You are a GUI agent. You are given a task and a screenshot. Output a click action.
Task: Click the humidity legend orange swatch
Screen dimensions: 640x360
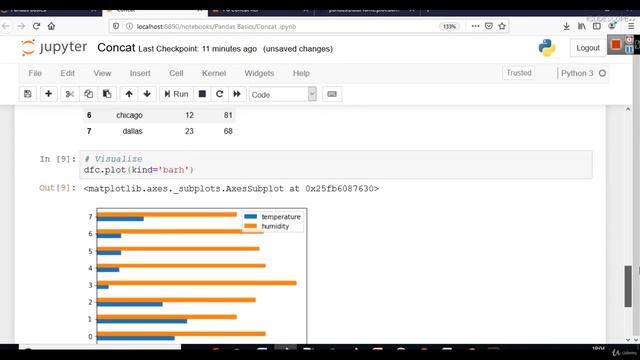pyautogui.click(x=251, y=226)
